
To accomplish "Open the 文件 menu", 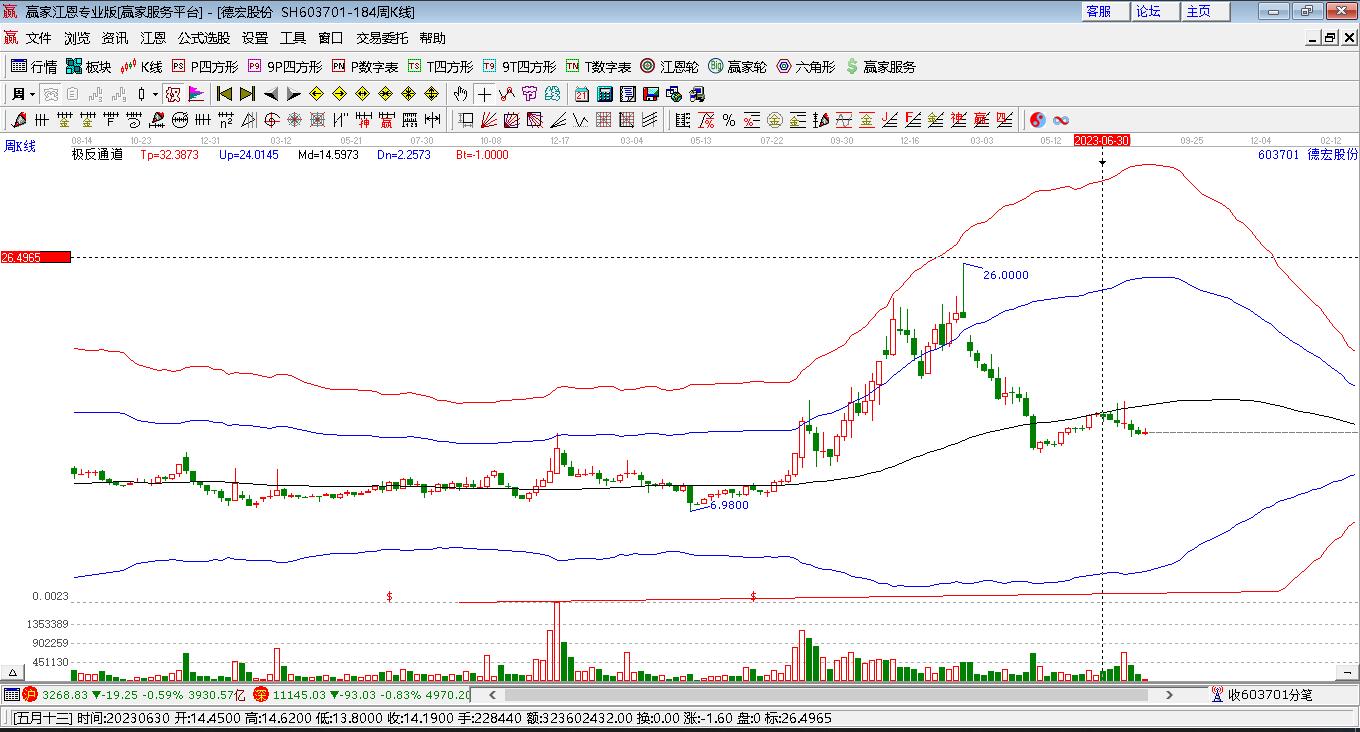I will point(39,38).
